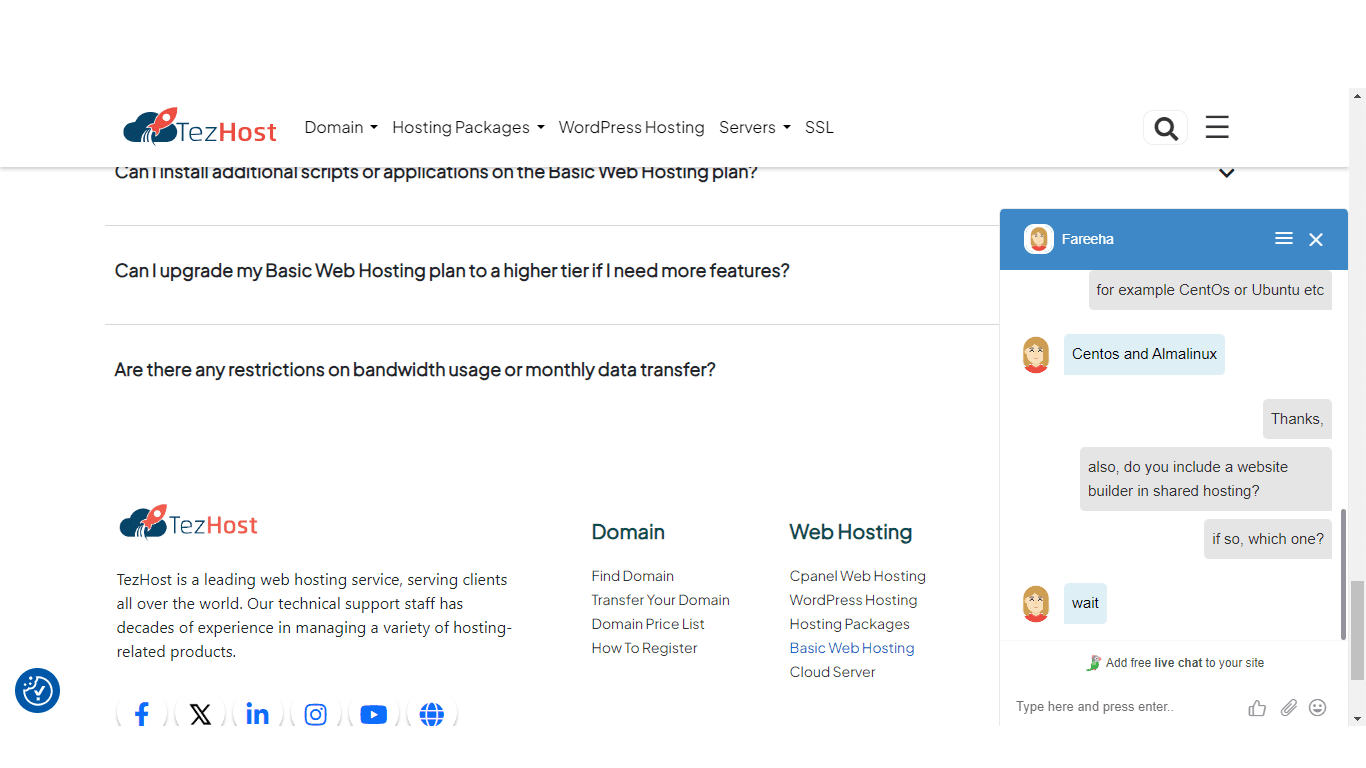Image resolution: width=1366 pixels, height=768 pixels.
Task: Click the 'Domain' footer heading
Action: click(628, 532)
